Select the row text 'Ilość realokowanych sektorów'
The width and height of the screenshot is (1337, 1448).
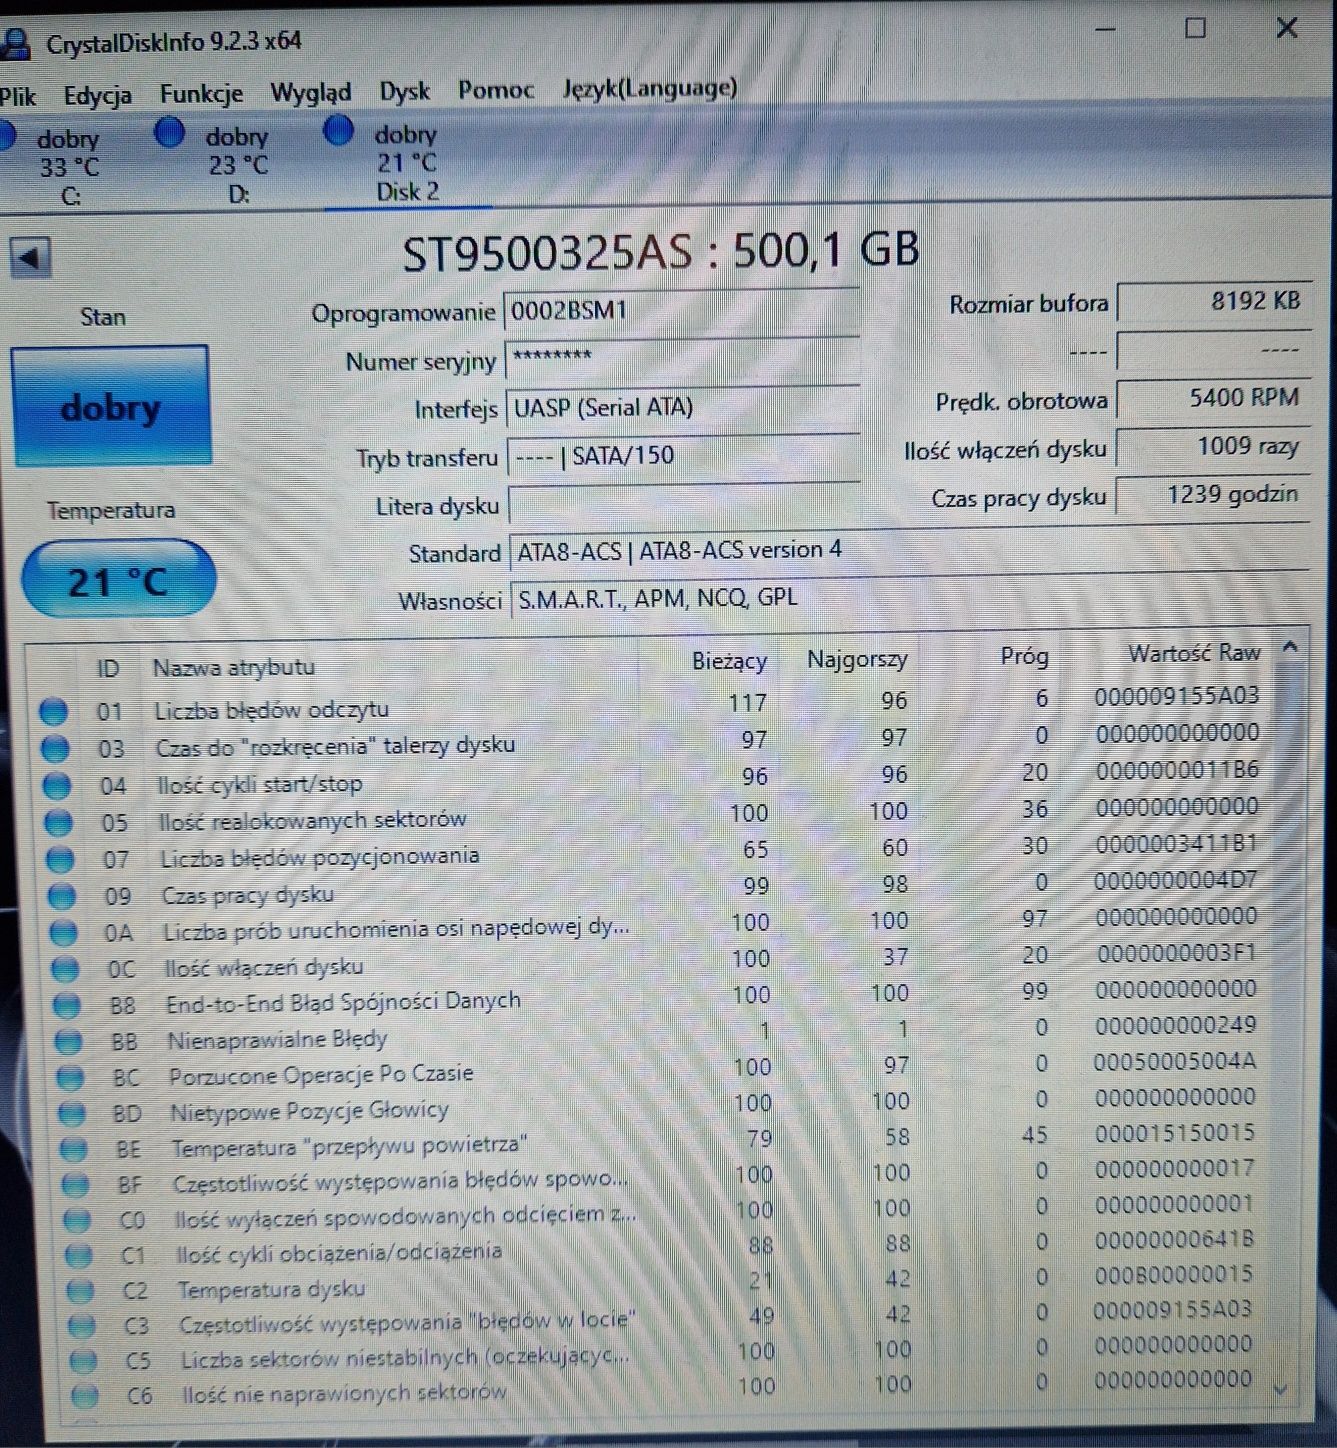click(313, 820)
